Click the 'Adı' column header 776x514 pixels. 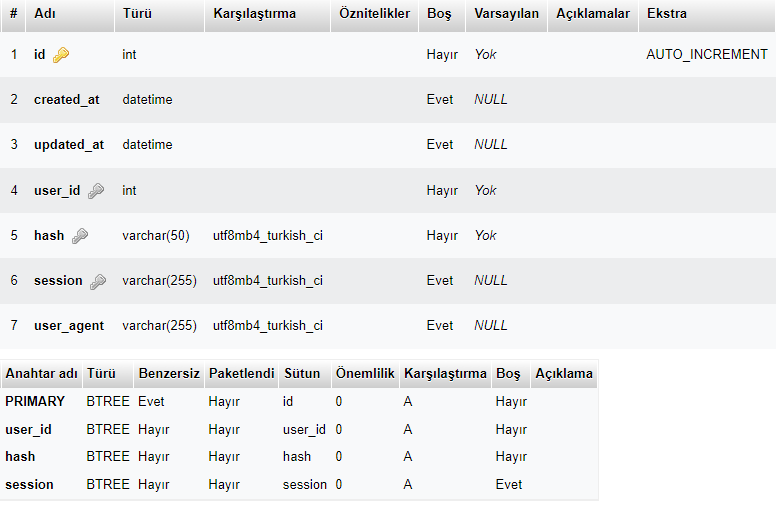45,14
